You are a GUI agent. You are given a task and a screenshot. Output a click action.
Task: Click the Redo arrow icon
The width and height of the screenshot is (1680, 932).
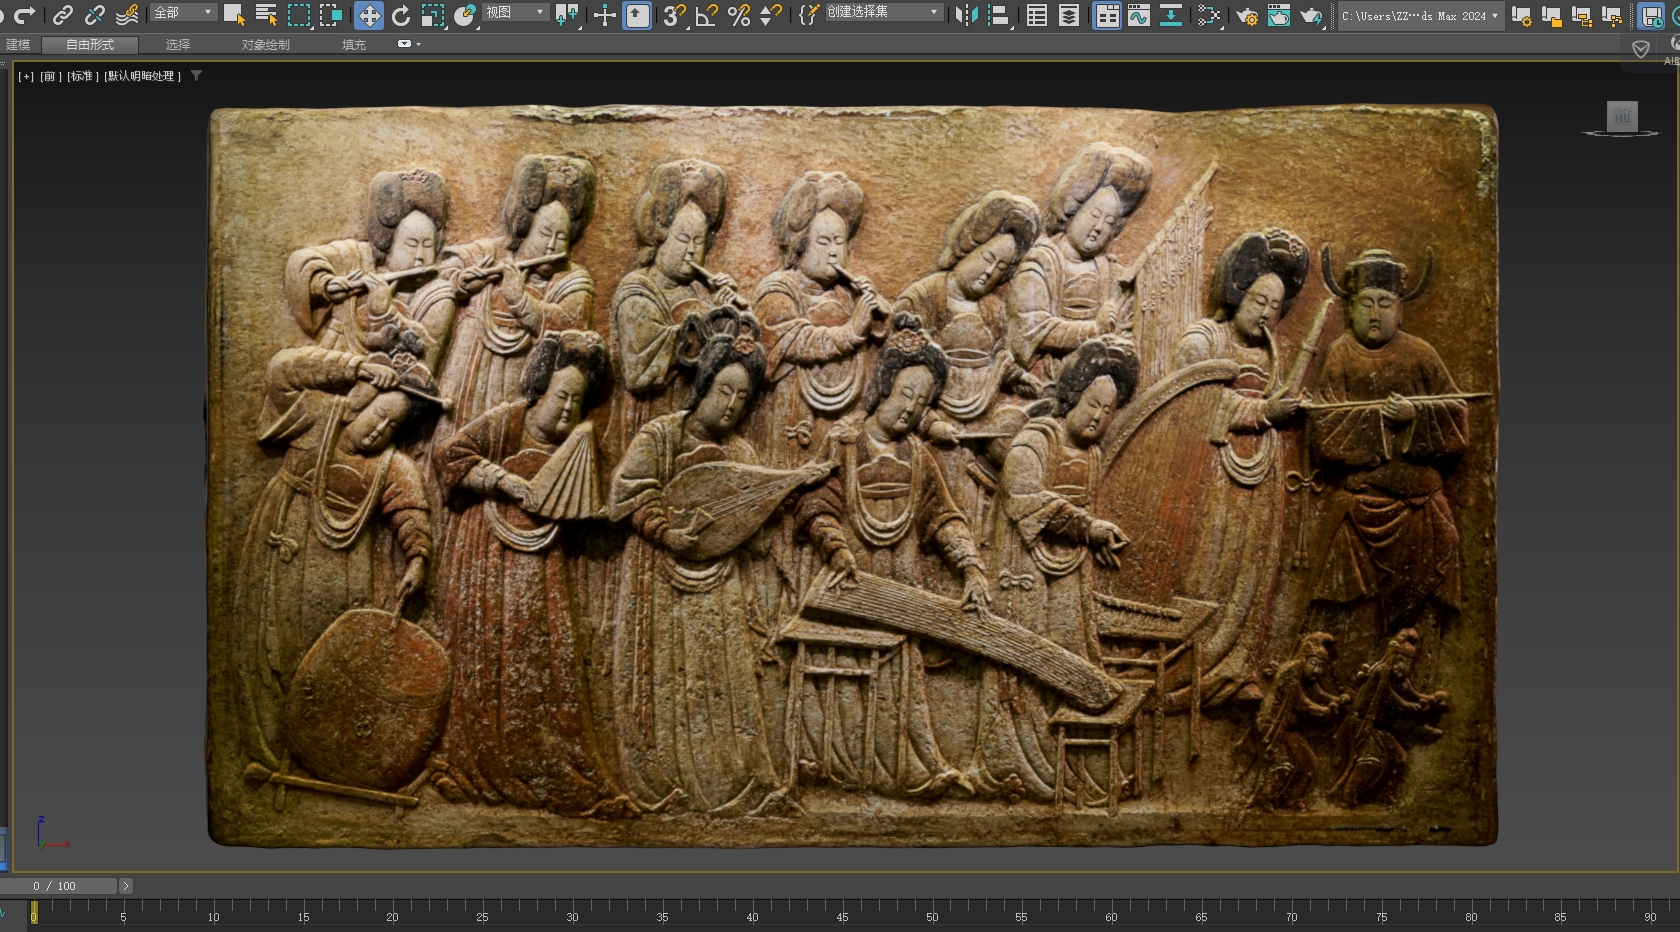(25, 14)
